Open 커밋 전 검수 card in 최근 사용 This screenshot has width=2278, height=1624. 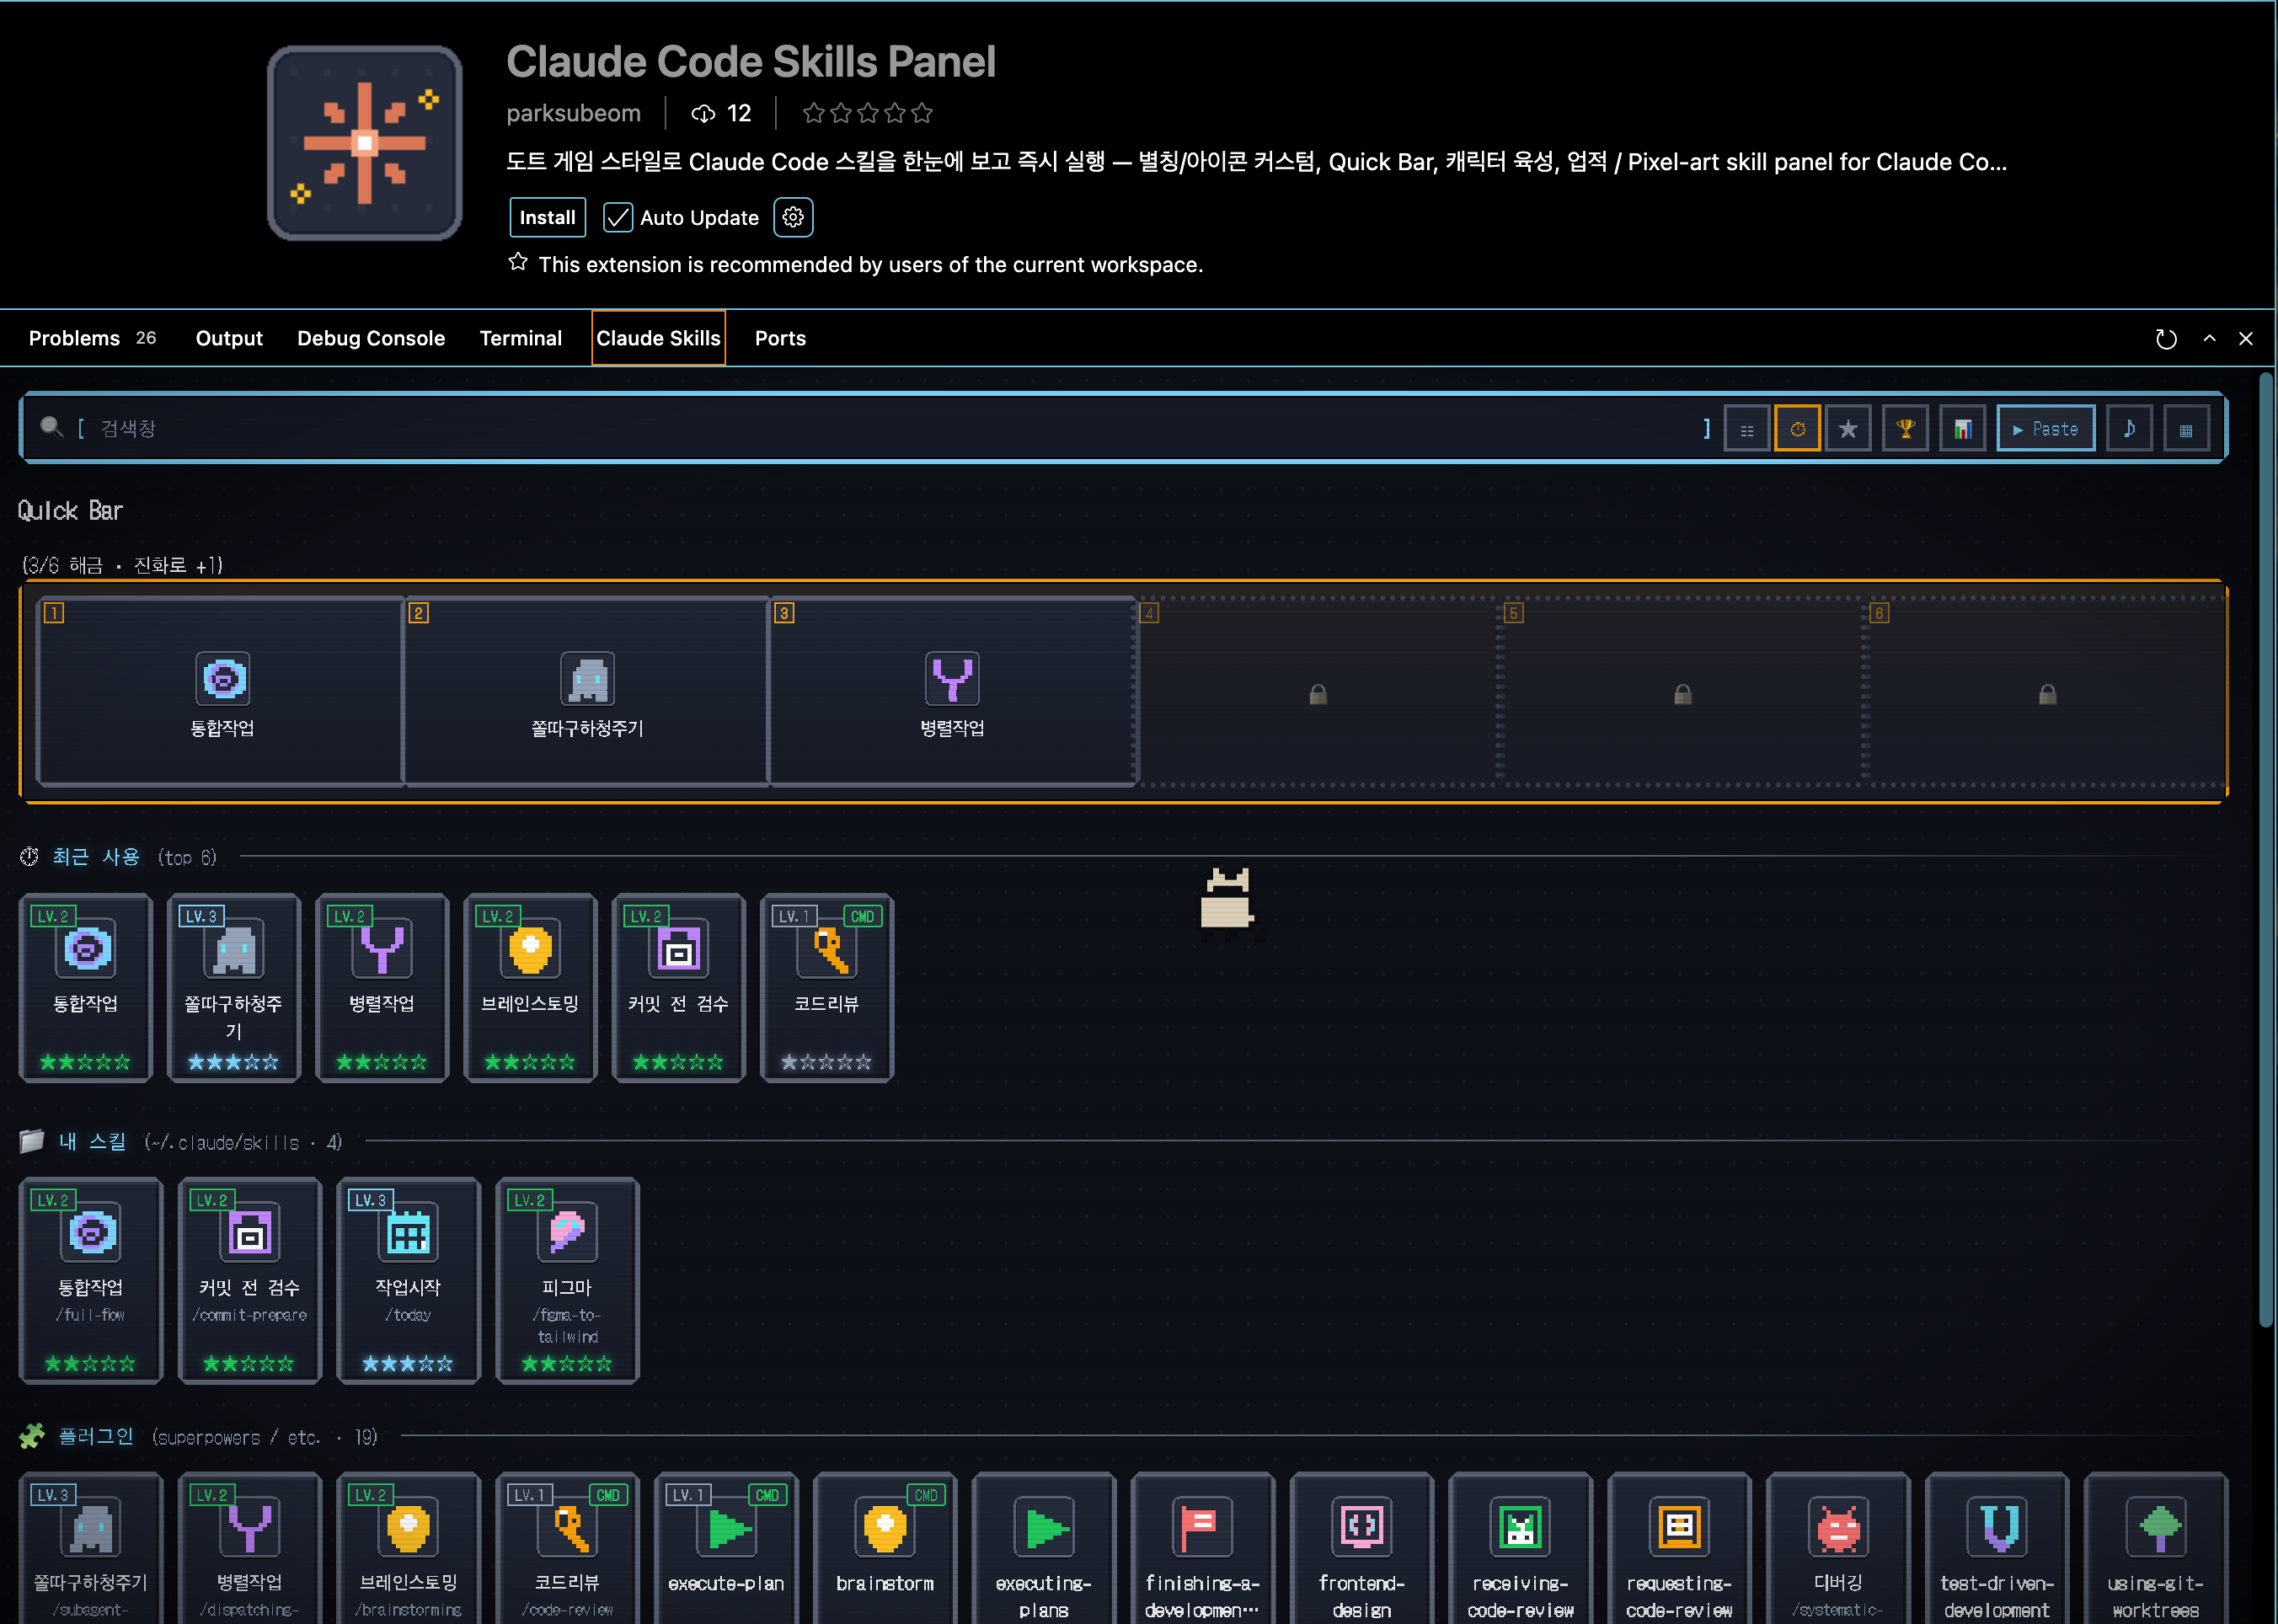click(x=678, y=988)
